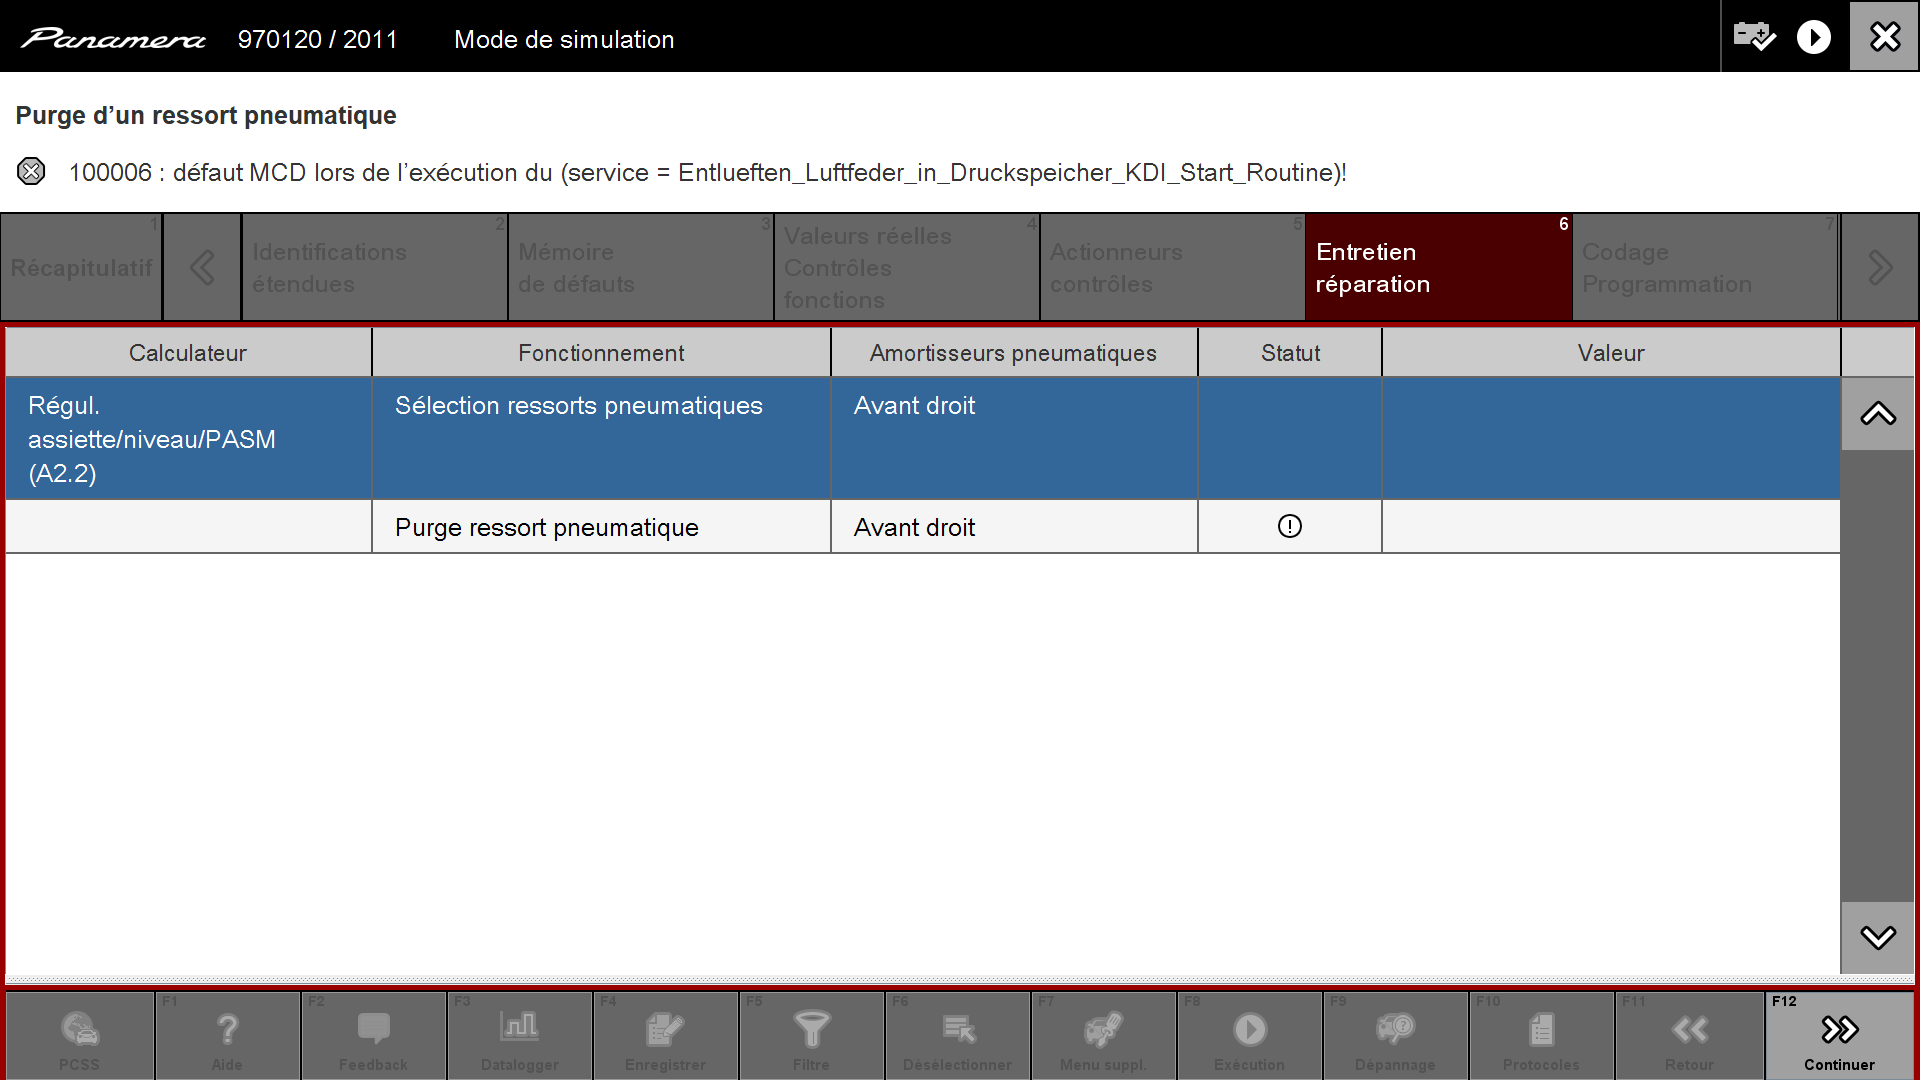The height and width of the screenshot is (1080, 1920).
Task: Switch to Actionneurs contrôles tab
Action: coord(1173,267)
